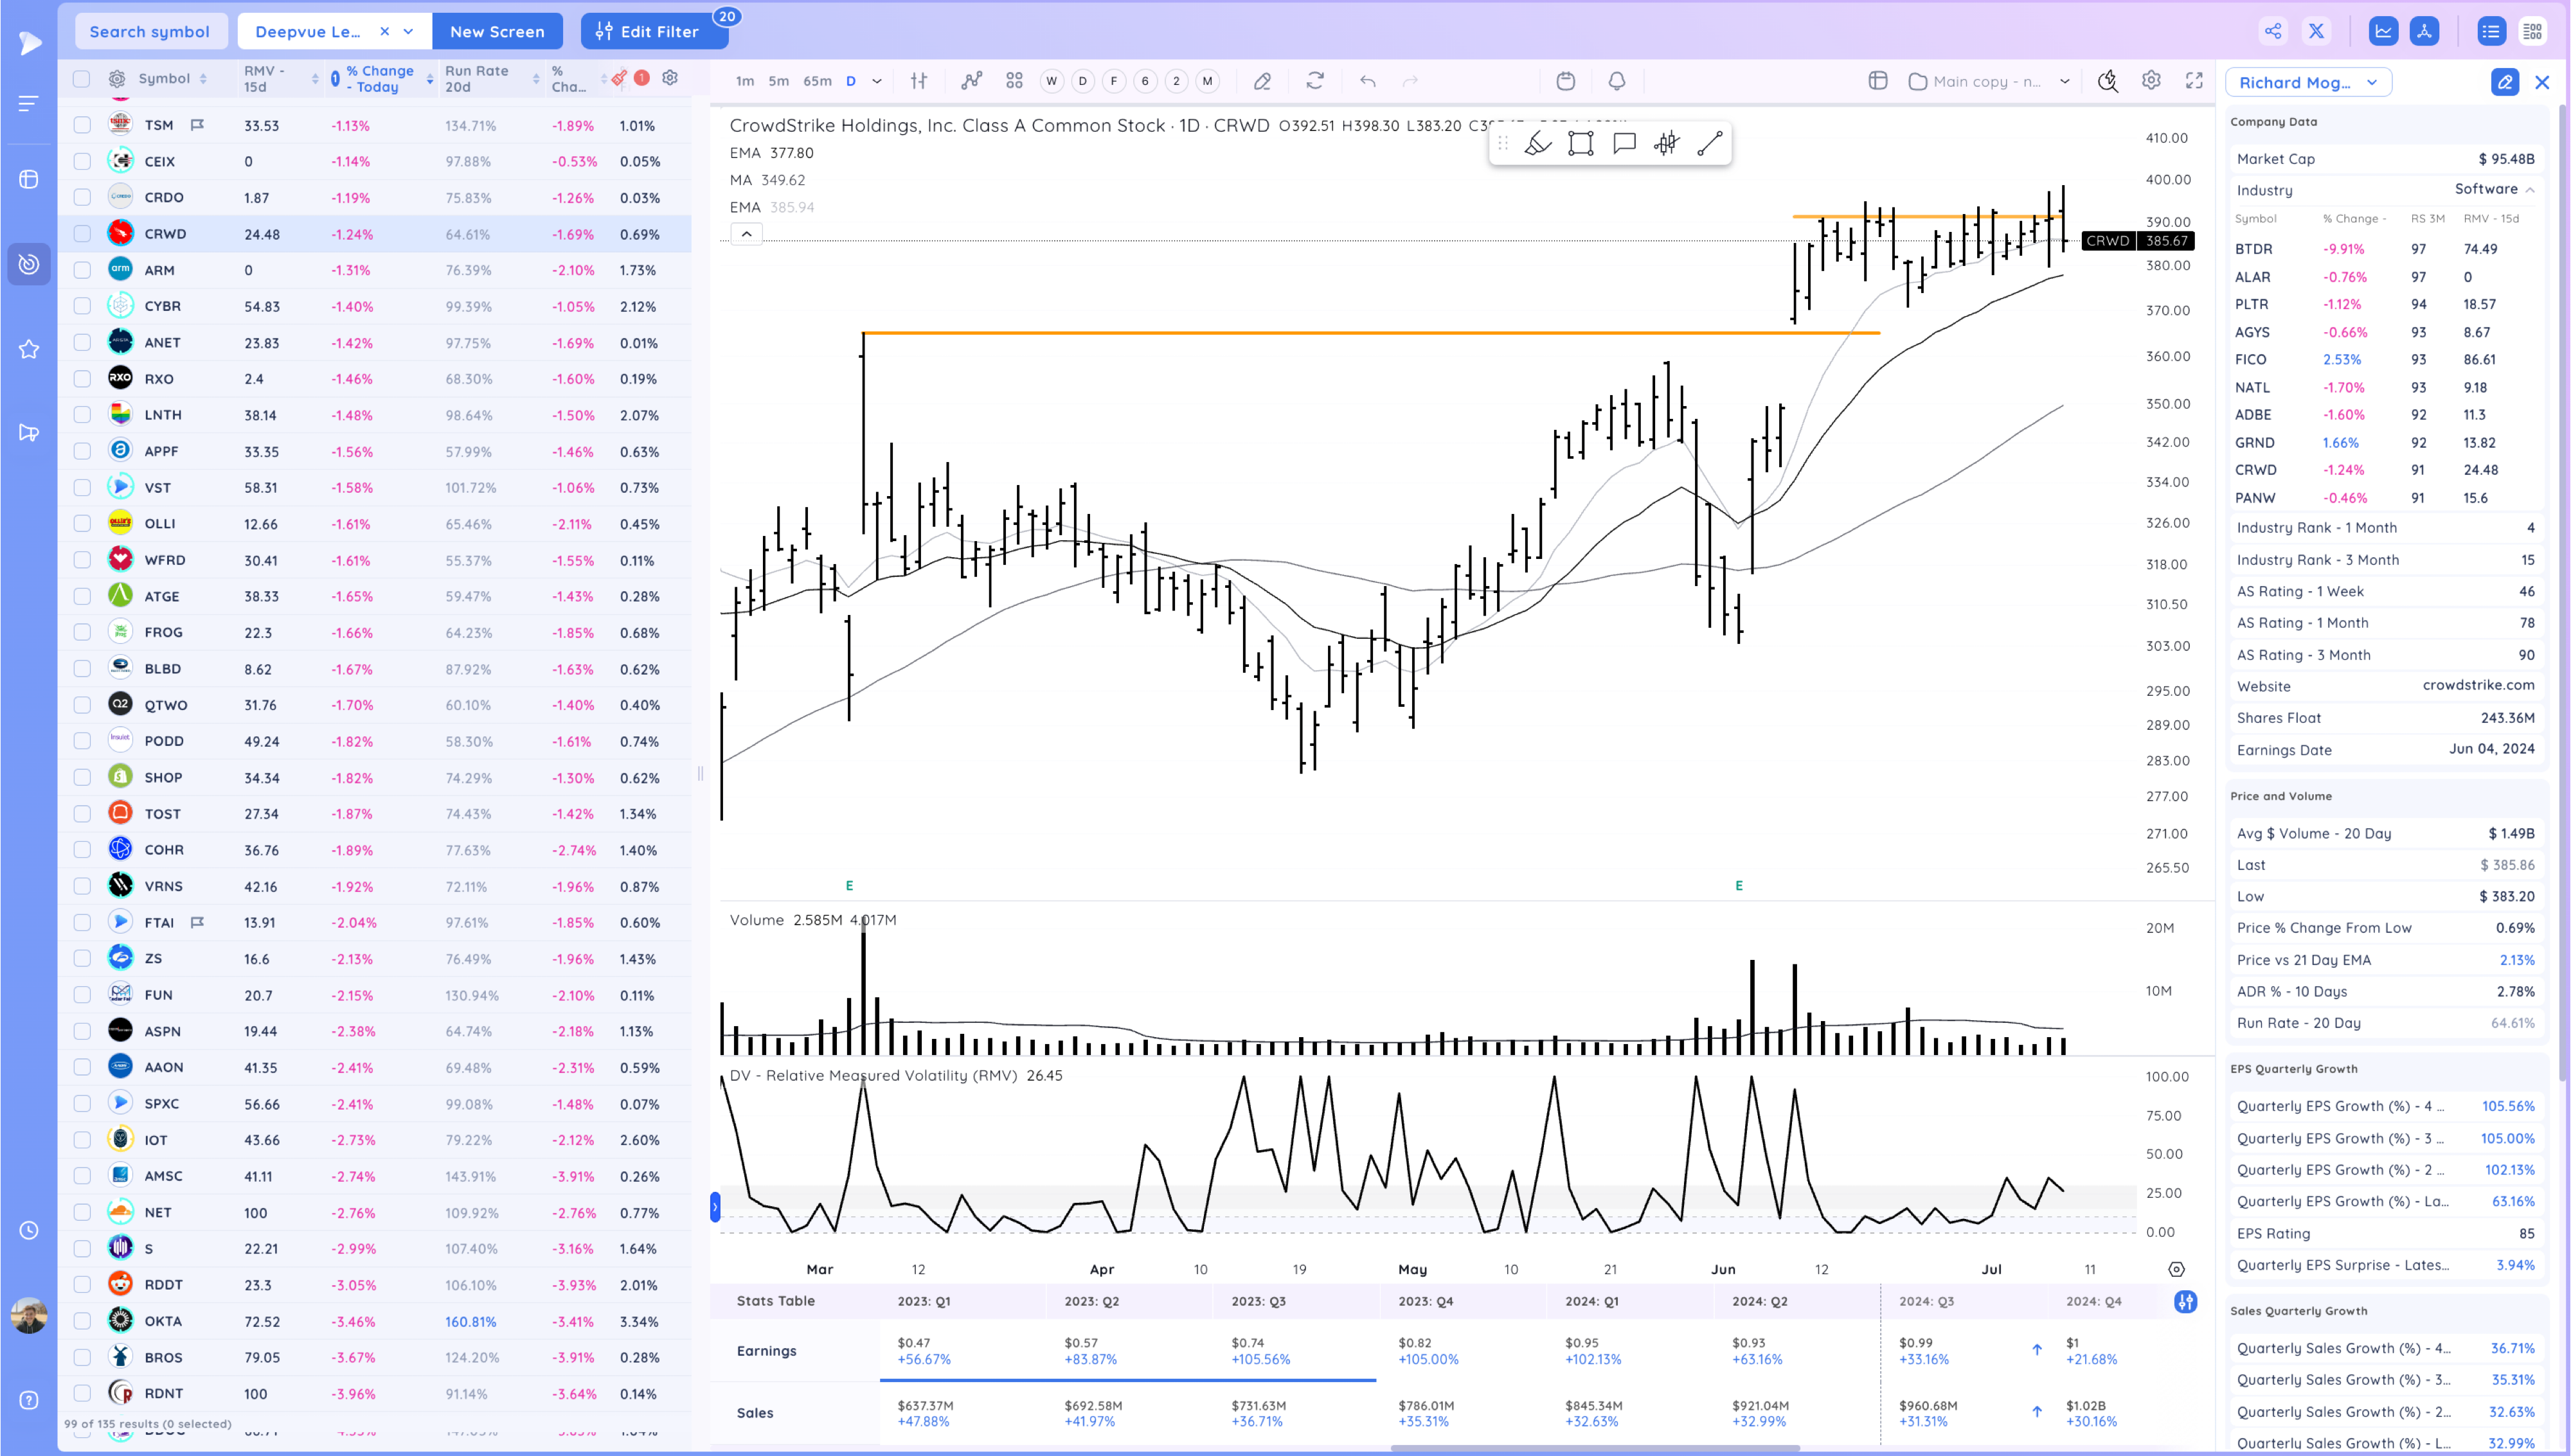The image size is (2571, 1456).
Task: Click the alert bell icon
Action: [1616, 81]
